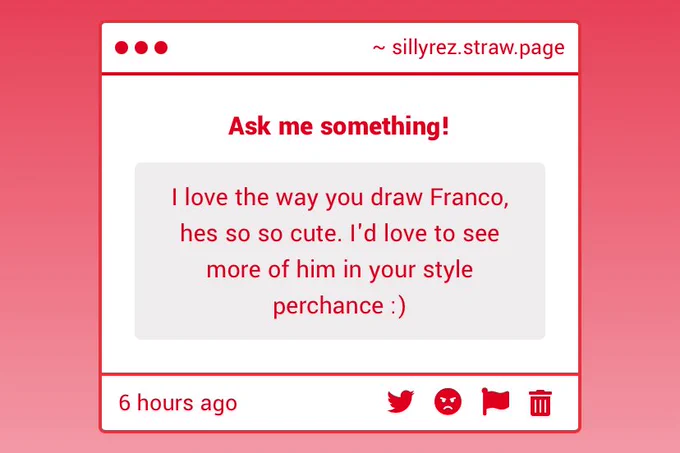Open the sillyrez.straw.page link
Screen dimensions: 680x453
478,48
